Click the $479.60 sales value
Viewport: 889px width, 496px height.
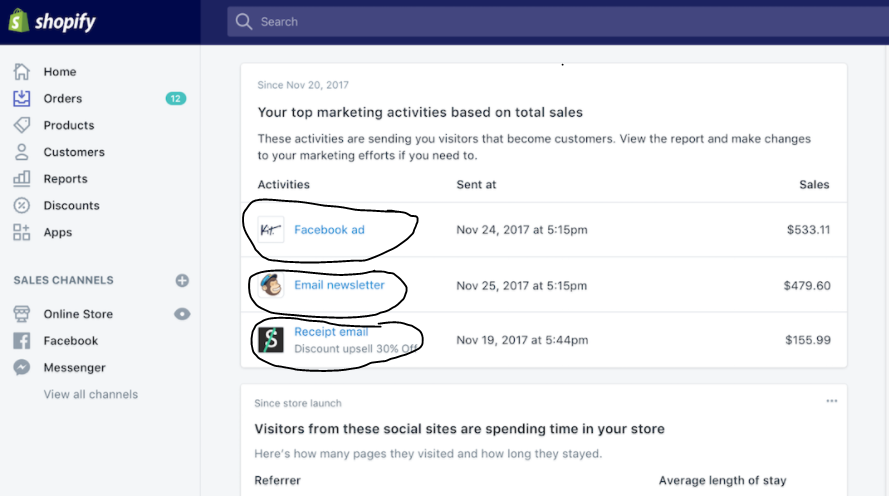(807, 285)
